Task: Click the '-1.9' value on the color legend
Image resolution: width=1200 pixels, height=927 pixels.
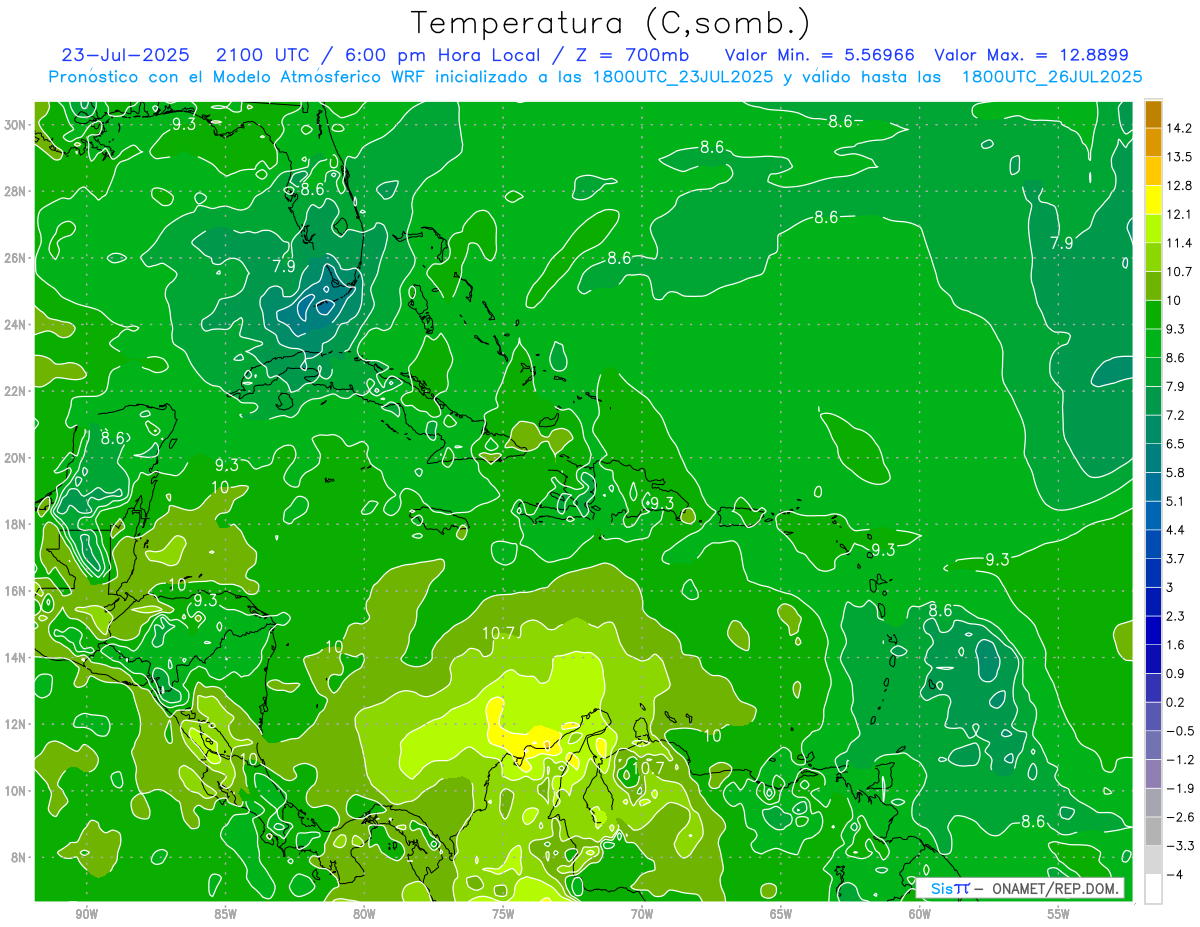Action: 1179,788
